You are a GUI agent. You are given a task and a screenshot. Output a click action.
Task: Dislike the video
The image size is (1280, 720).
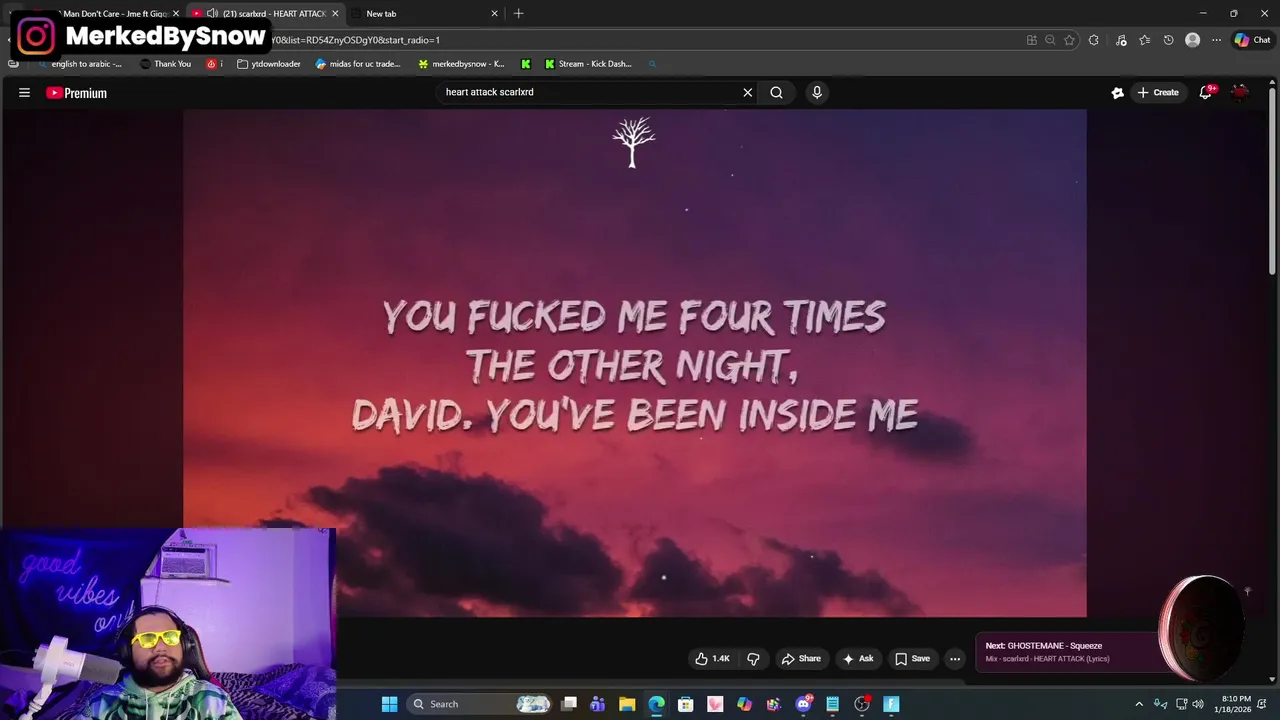(x=753, y=658)
